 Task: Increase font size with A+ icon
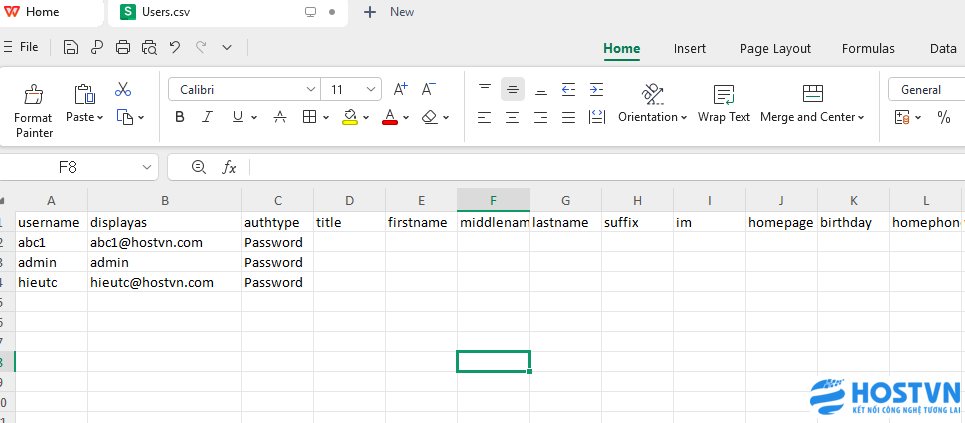pos(400,89)
